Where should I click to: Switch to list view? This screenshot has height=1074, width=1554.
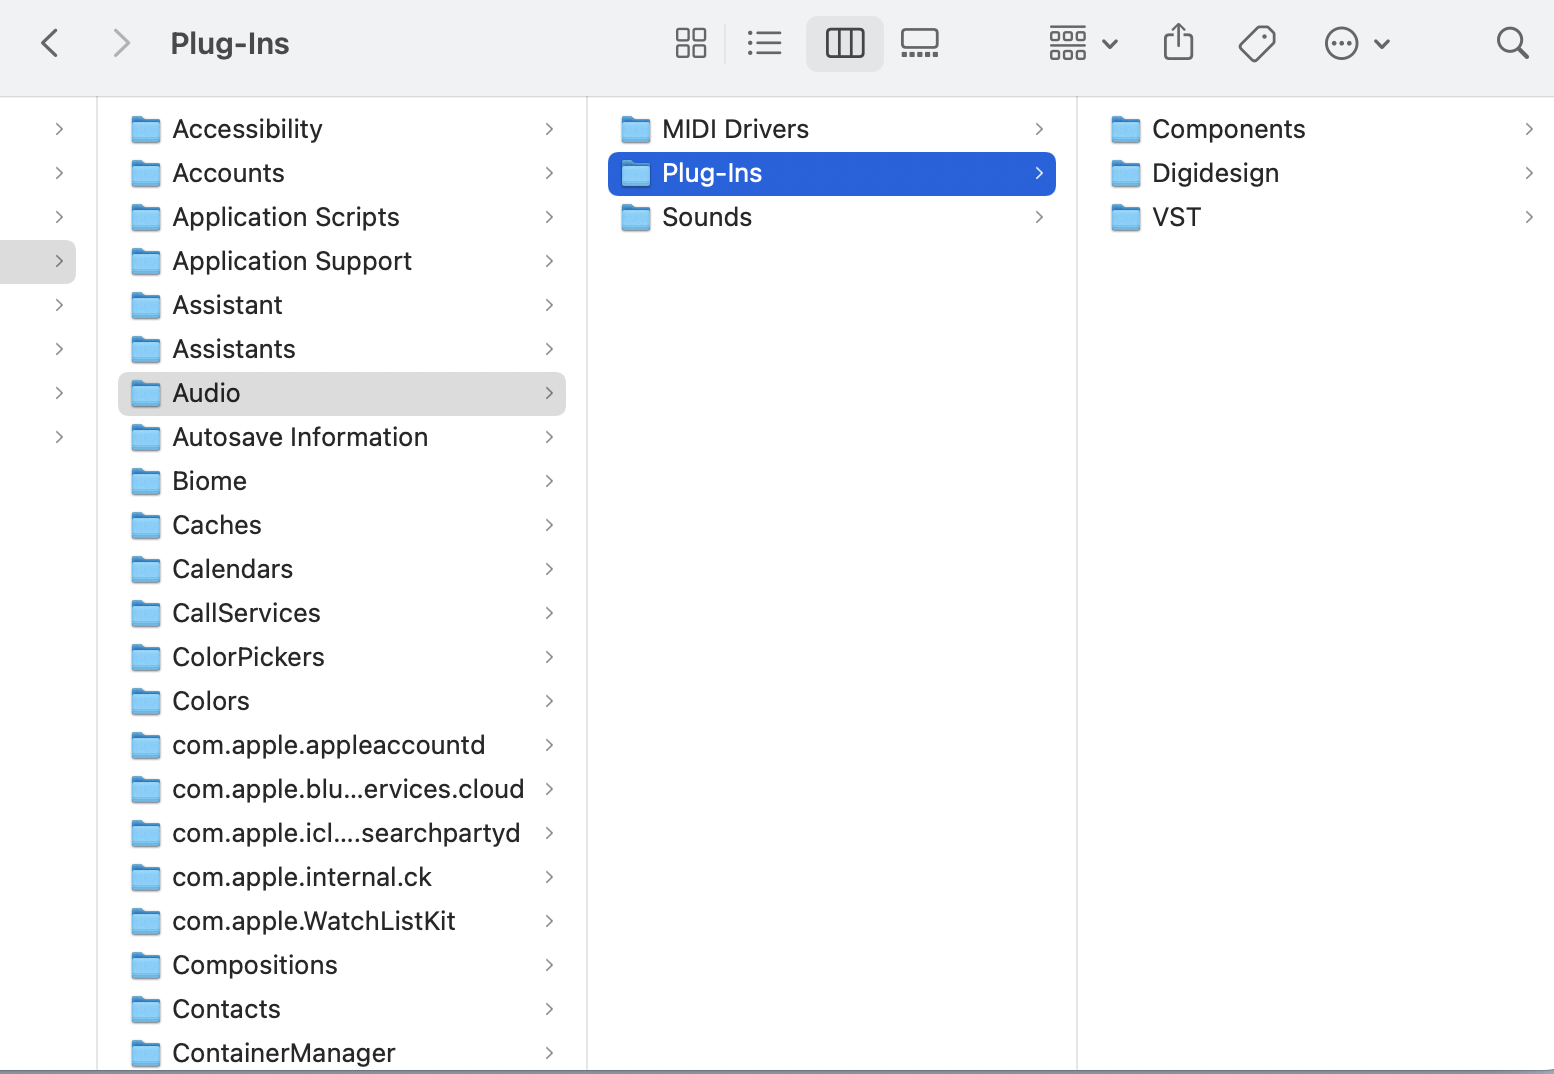[765, 43]
